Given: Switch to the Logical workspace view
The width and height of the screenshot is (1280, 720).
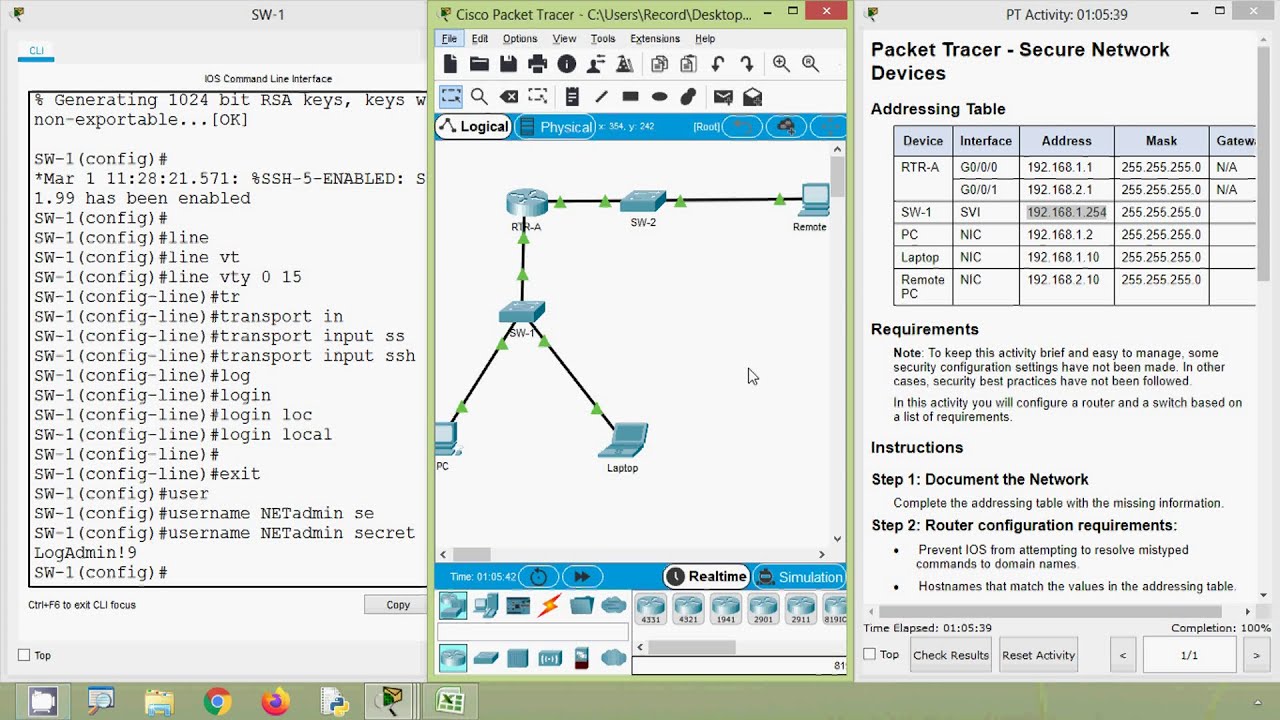Looking at the screenshot, I should [x=474, y=126].
